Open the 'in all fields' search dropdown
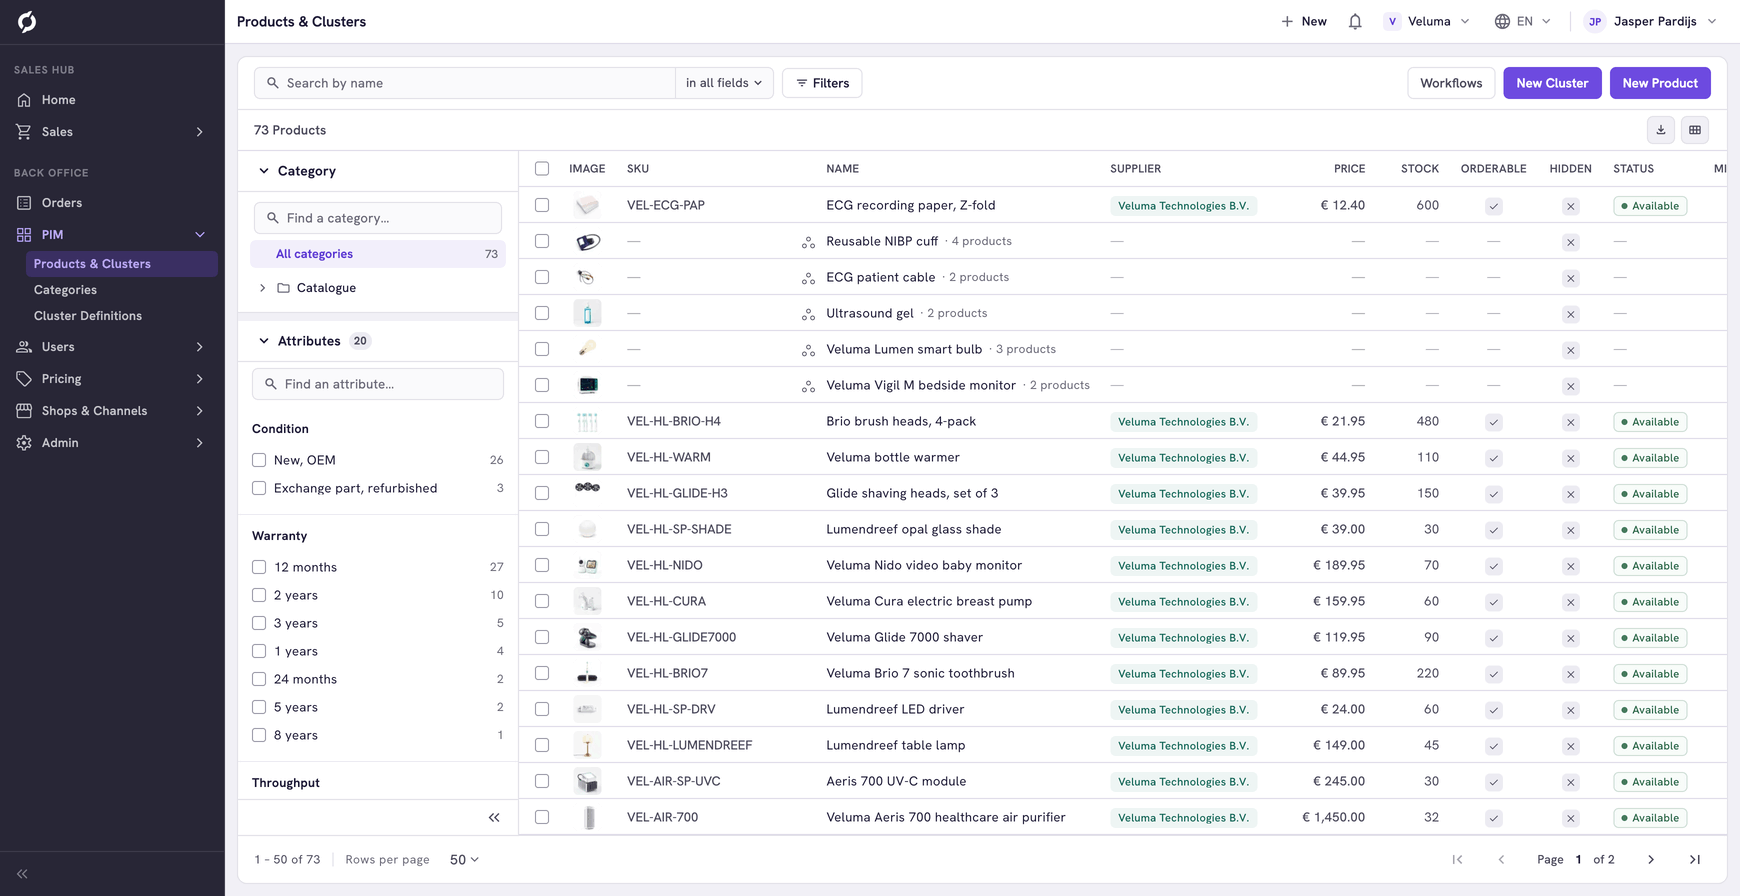The image size is (1740, 896). click(x=724, y=83)
